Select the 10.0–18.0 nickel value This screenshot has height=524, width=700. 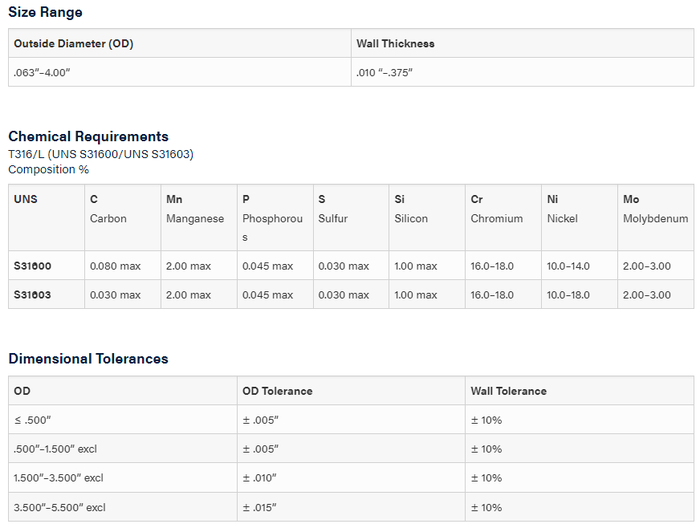pyautogui.click(x=569, y=295)
